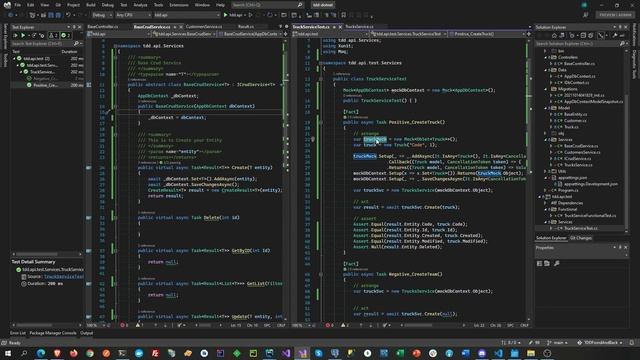Open the Debug configuration dropdown
This screenshot has height=360, width=640.
point(102,15)
